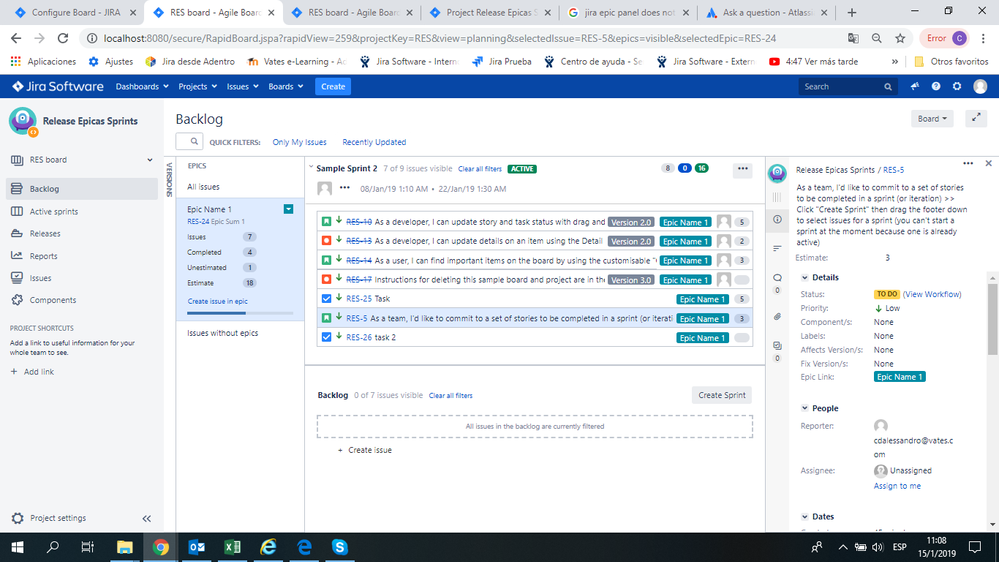
Task: Open issue detail actions ellipsis menu
Action: pos(968,164)
